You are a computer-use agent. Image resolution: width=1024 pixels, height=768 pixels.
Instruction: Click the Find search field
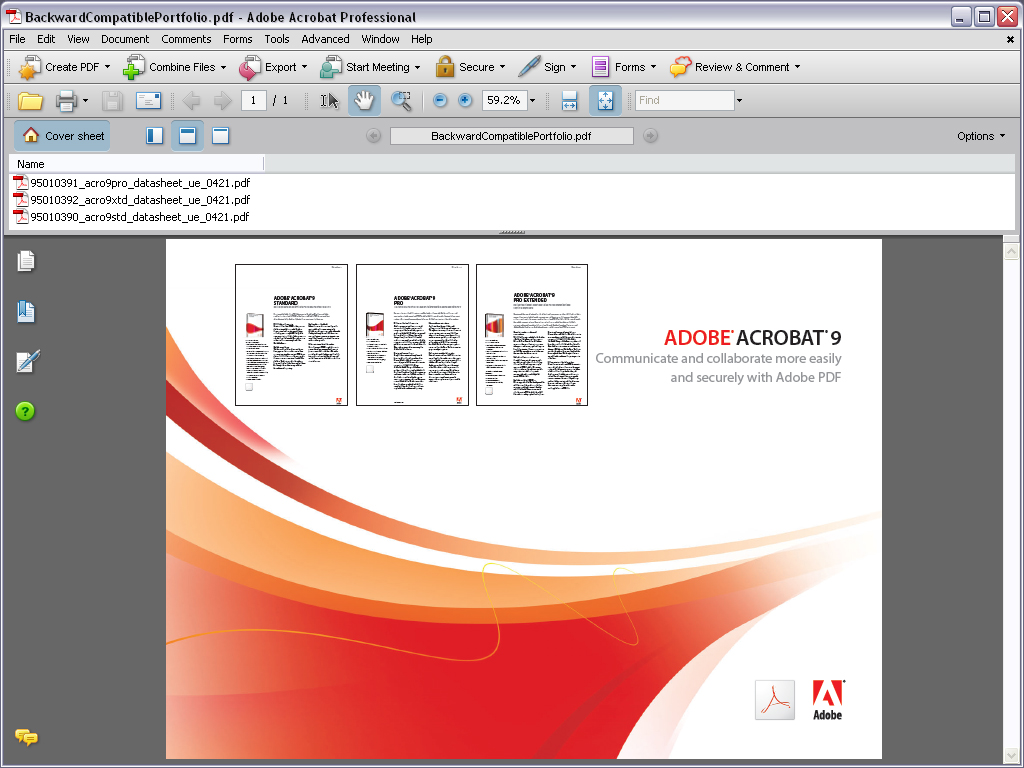684,100
